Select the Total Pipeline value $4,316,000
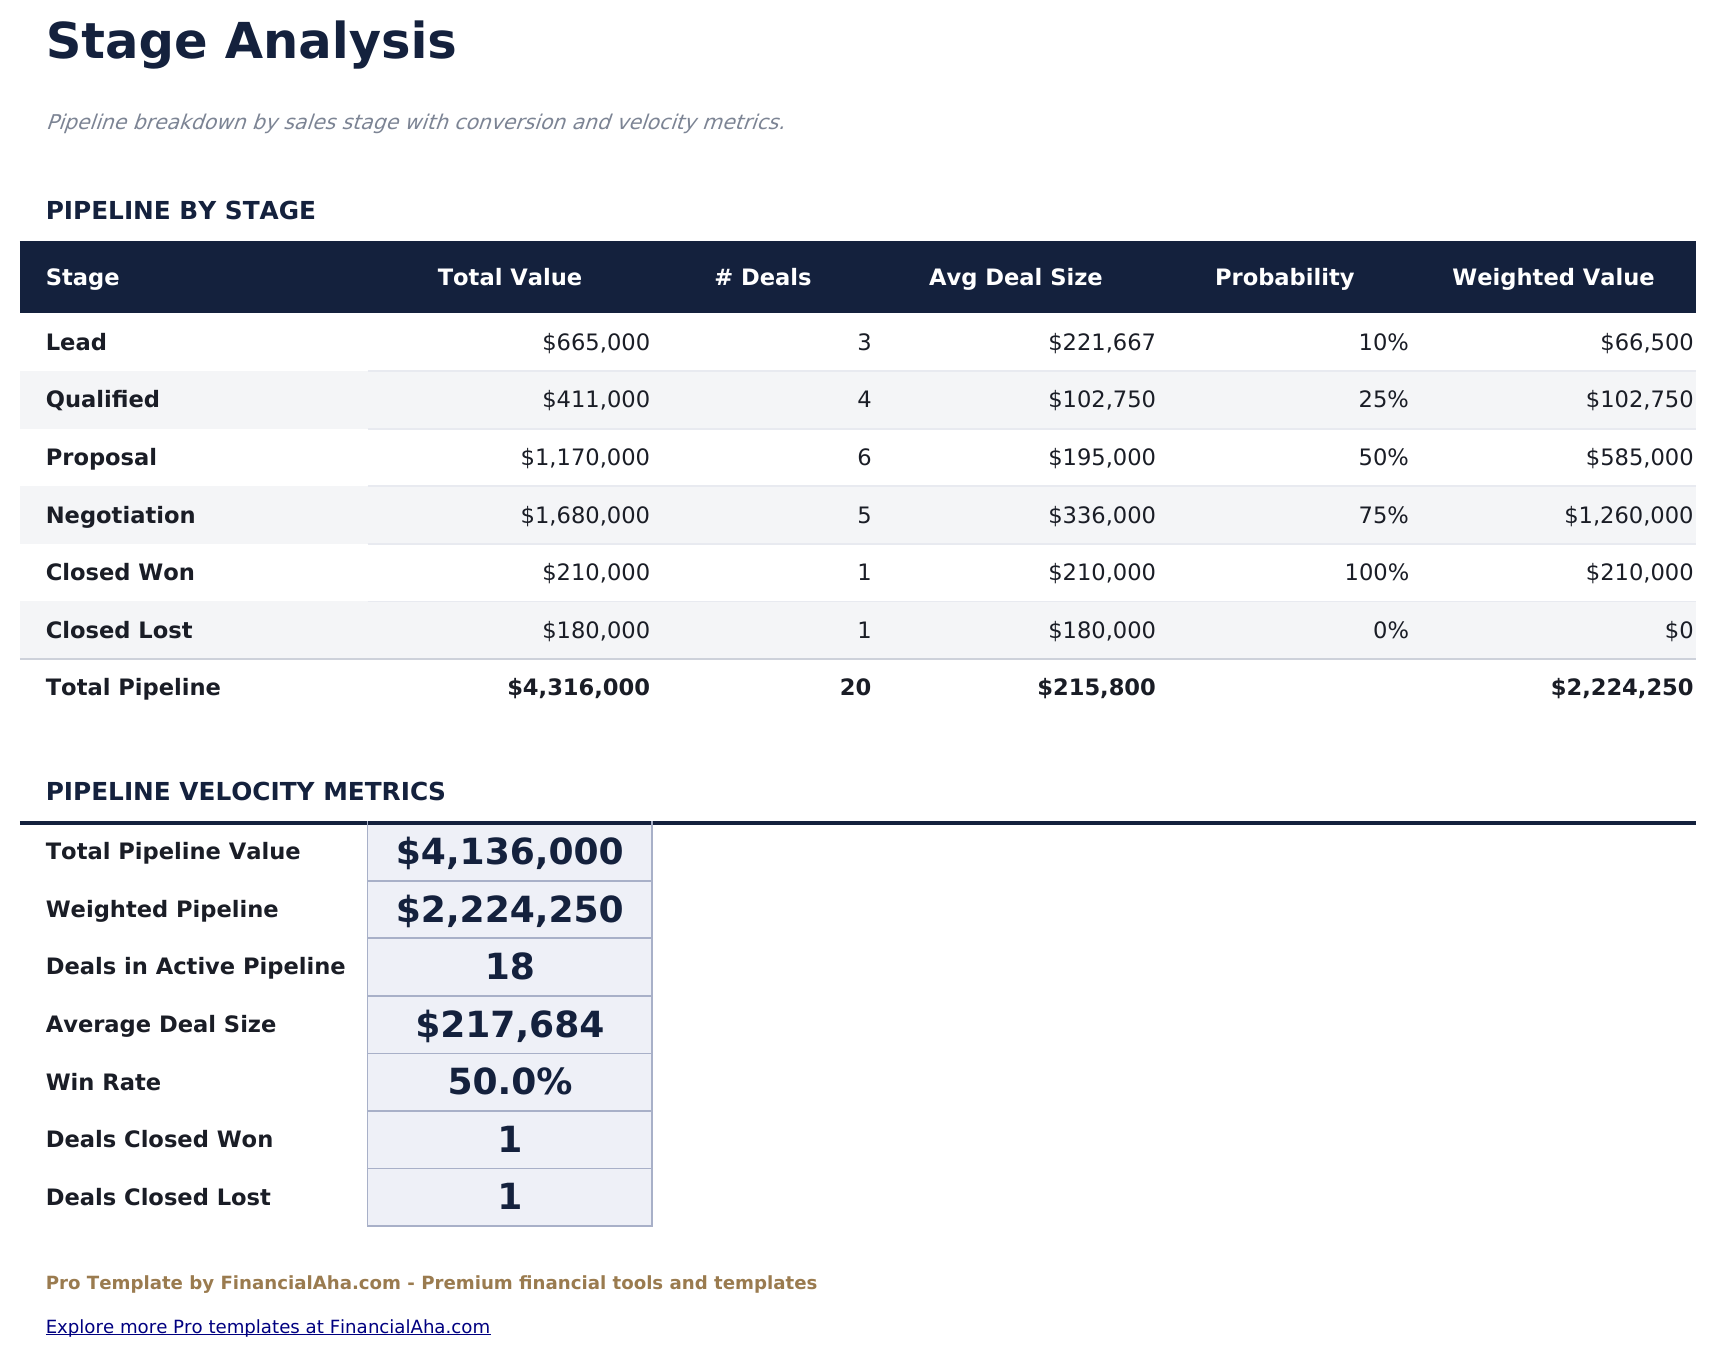The image size is (1716, 1357). point(576,687)
